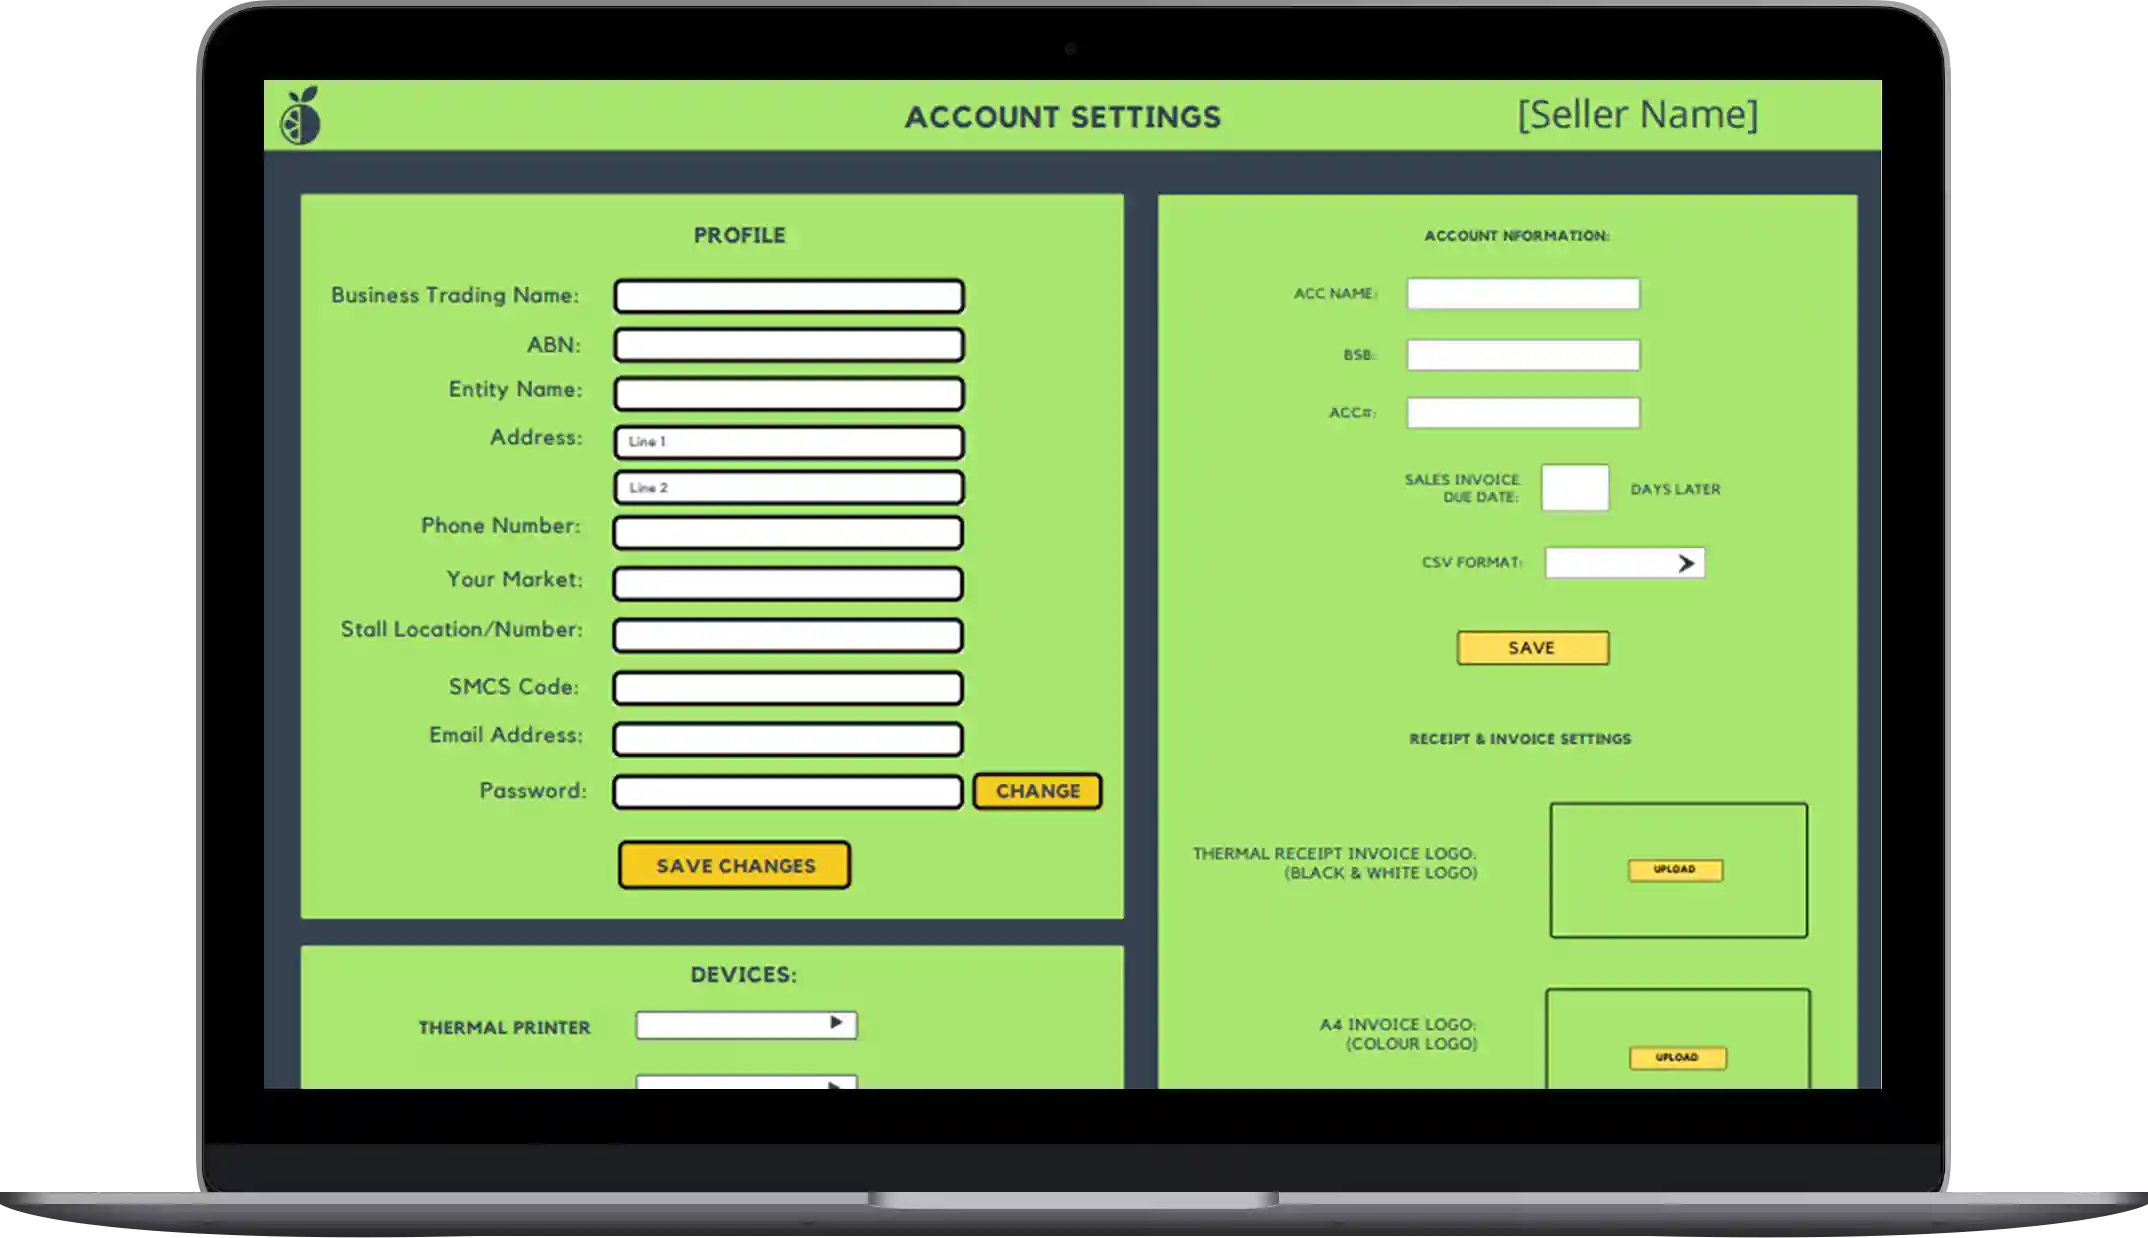Click the Upload button for A4 invoice logo

1677,1057
